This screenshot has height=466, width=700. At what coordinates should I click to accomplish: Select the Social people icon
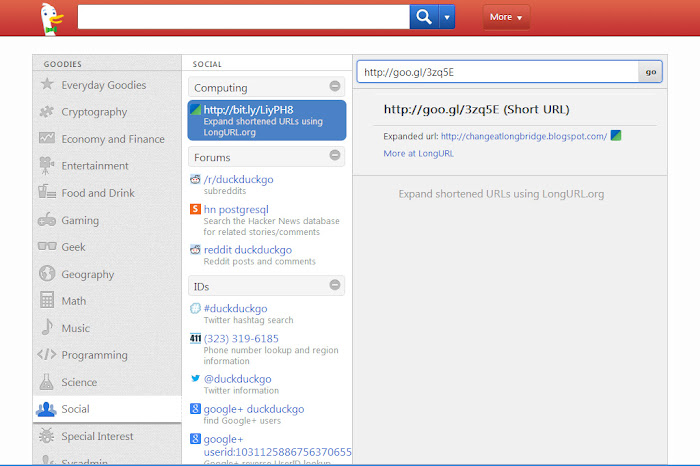pos(47,409)
